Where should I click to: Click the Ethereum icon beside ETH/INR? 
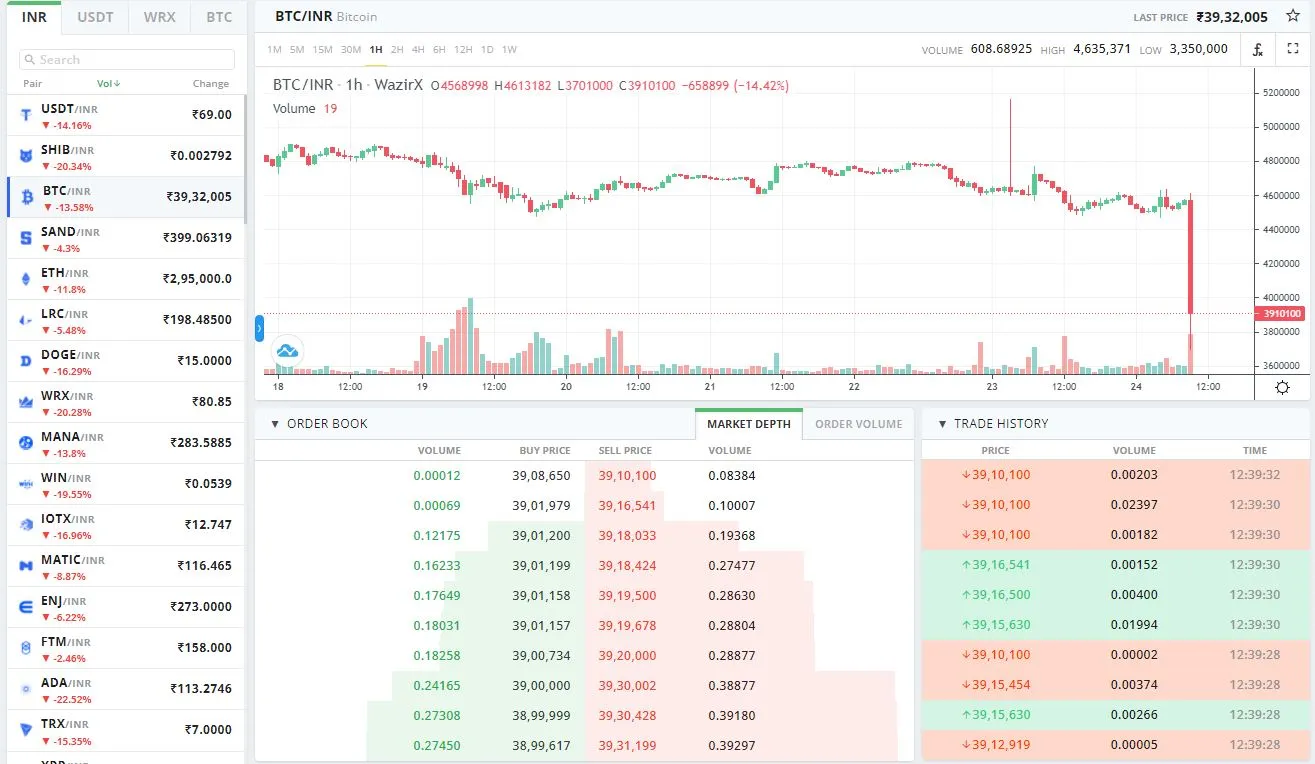coord(24,279)
